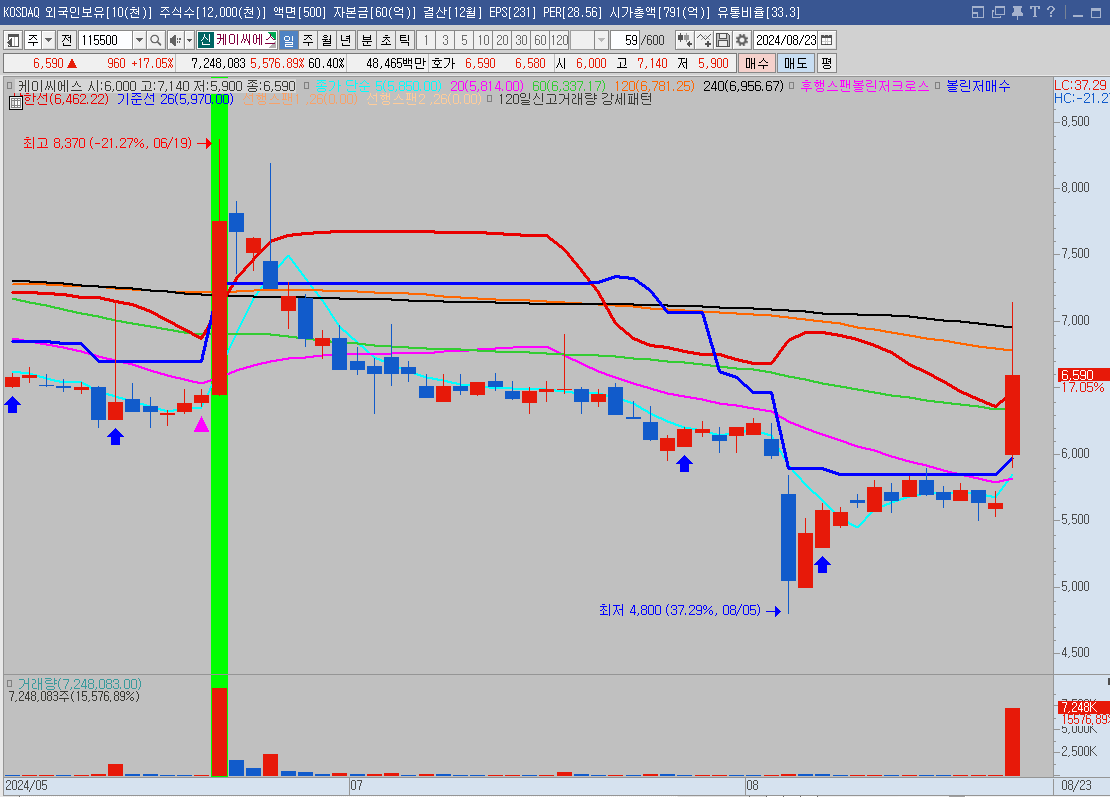Screen dimensions: 1110x797
Task: Click the add line indicator icon
Action: coord(704,40)
